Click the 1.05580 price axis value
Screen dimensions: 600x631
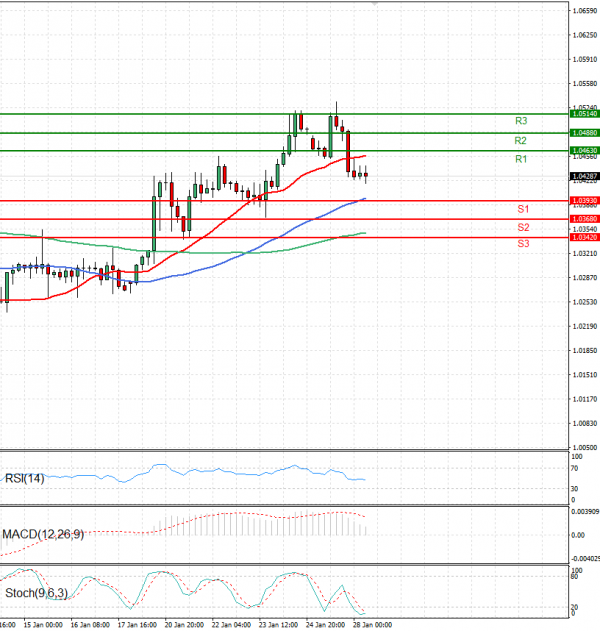pyautogui.click(x=585, y=84)
